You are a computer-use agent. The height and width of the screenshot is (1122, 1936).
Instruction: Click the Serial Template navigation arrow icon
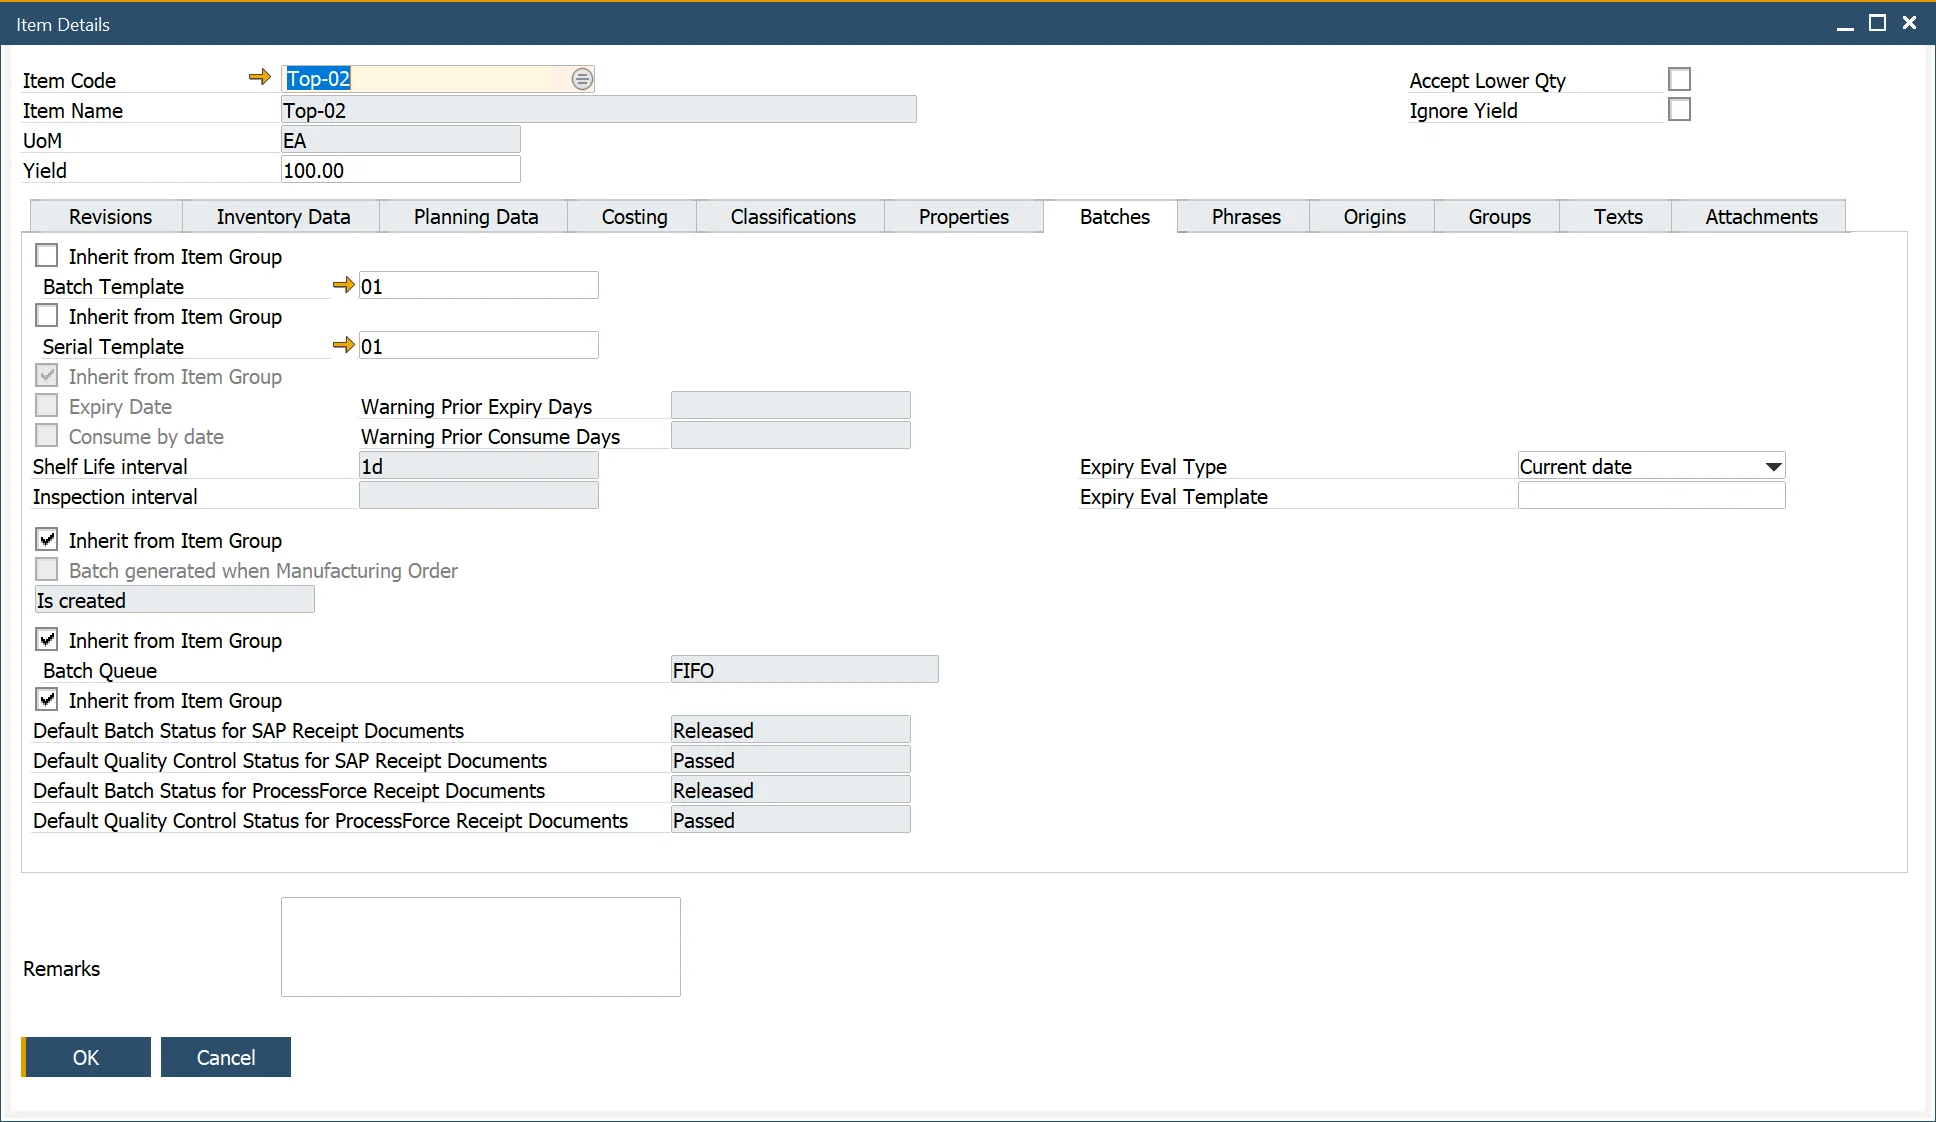point(342,346)
